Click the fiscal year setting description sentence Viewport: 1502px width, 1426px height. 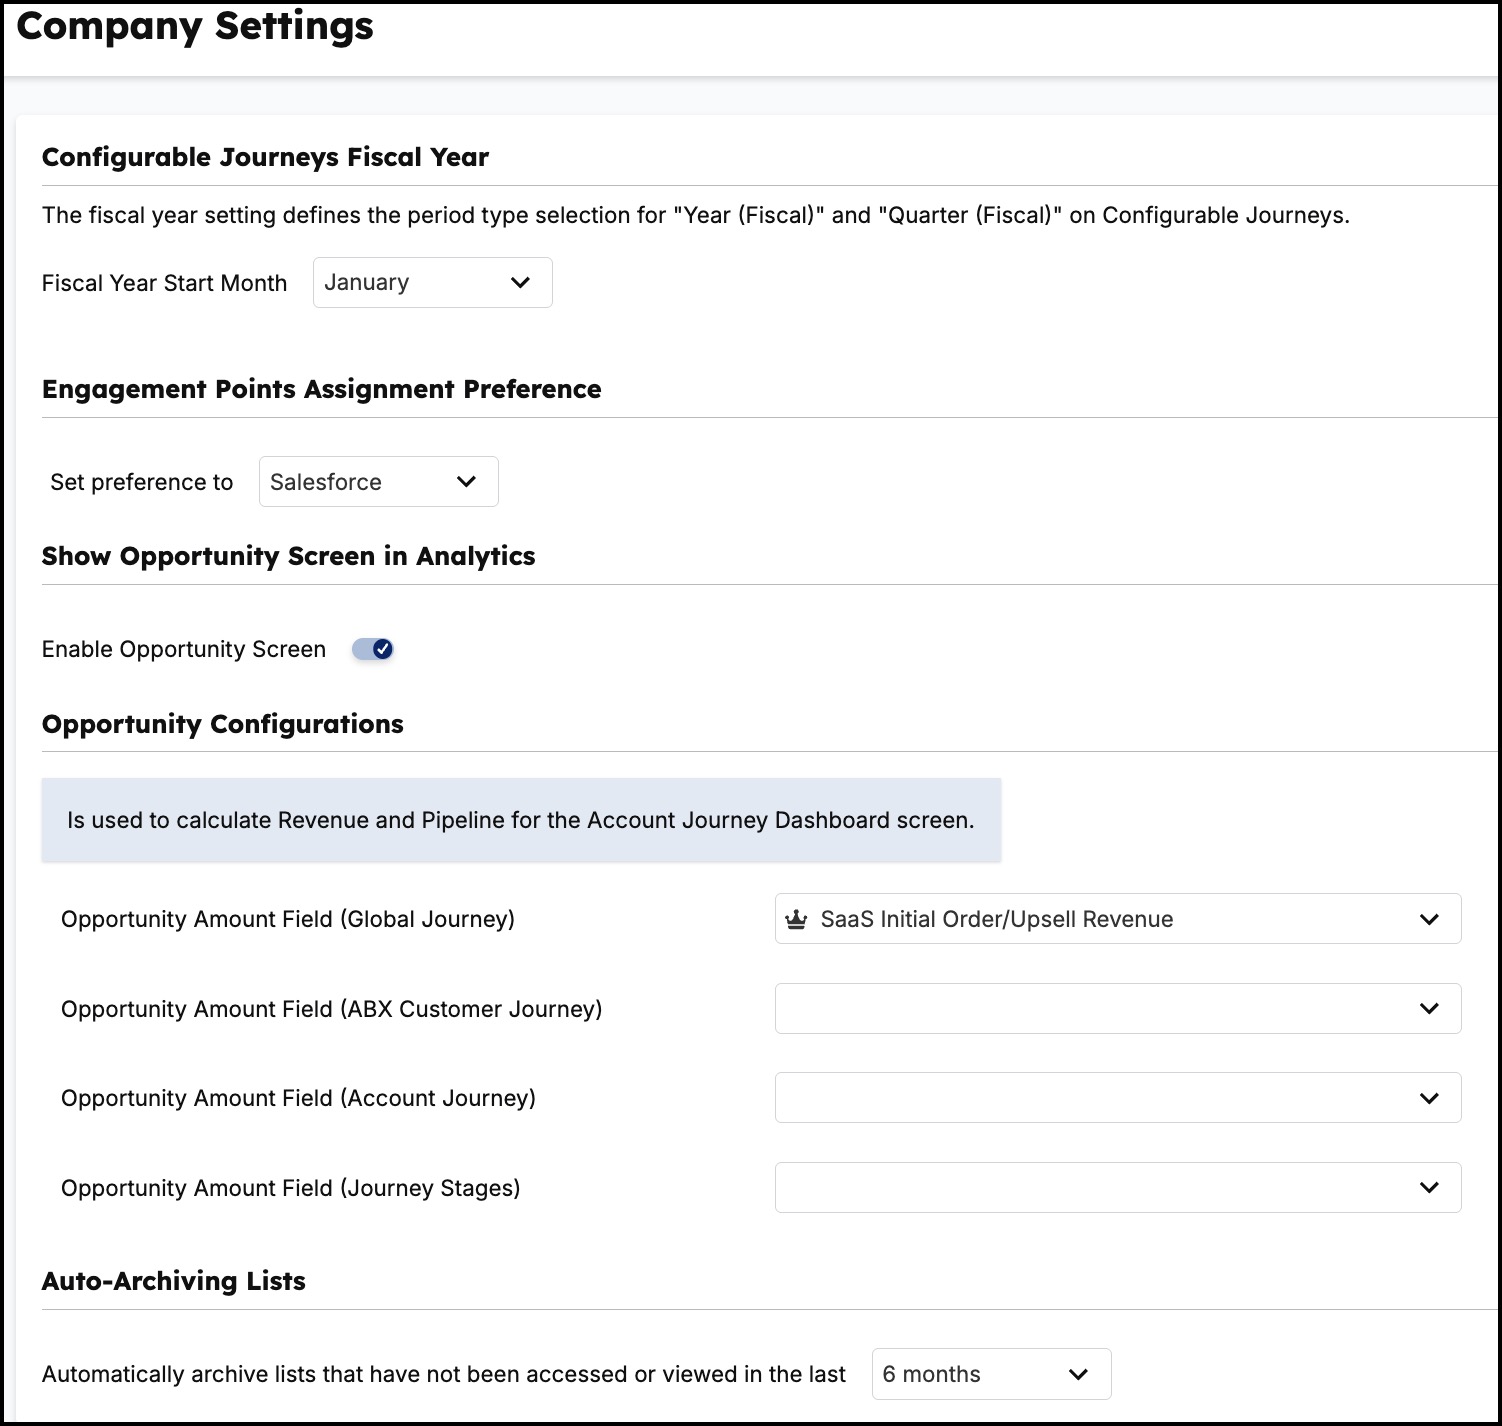tap(696, 215)
